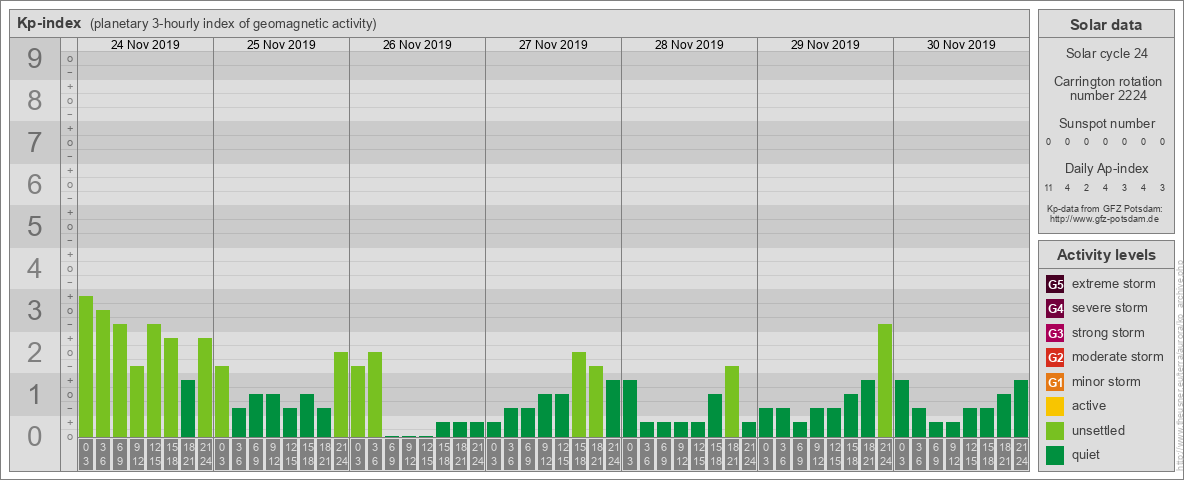Click 'Carrington rotation number 2224' text
Screen dimensions: 1184x480
(1108, 88)
